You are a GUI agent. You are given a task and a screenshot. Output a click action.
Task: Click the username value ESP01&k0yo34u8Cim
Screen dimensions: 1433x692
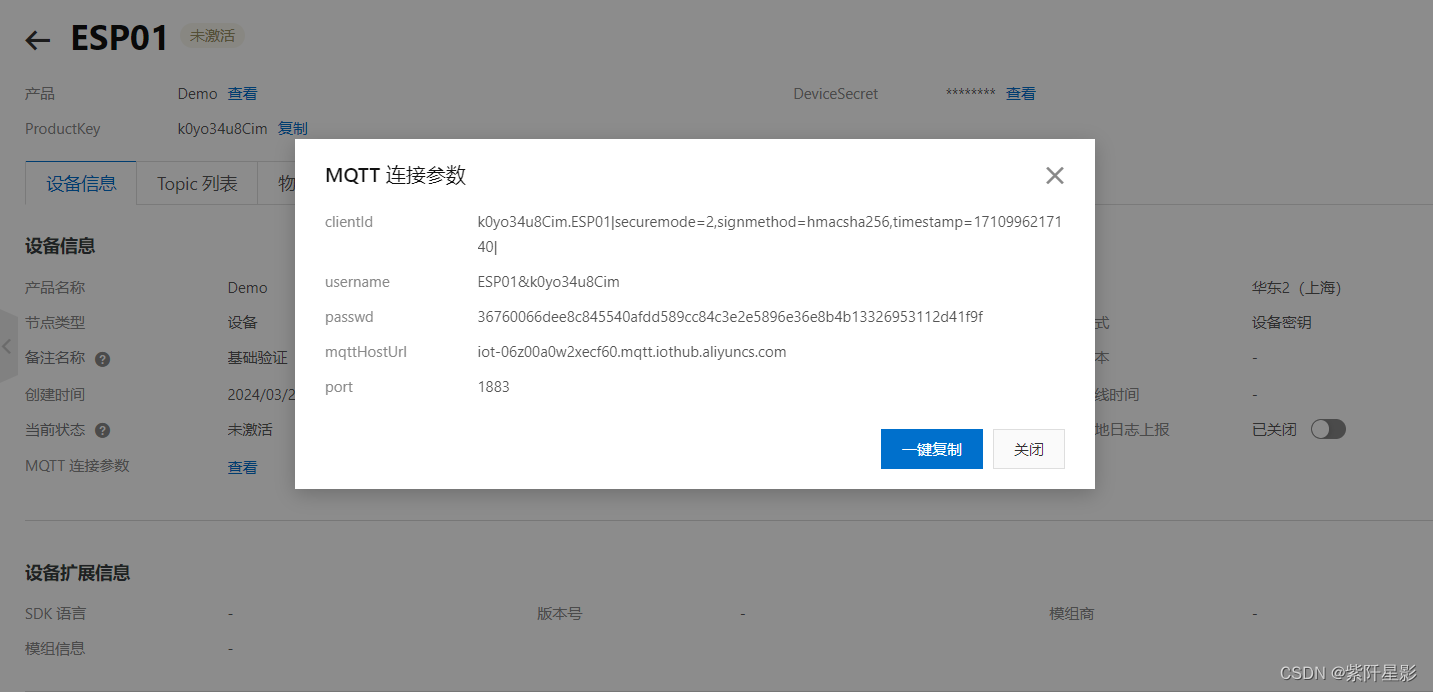(548, 281)
